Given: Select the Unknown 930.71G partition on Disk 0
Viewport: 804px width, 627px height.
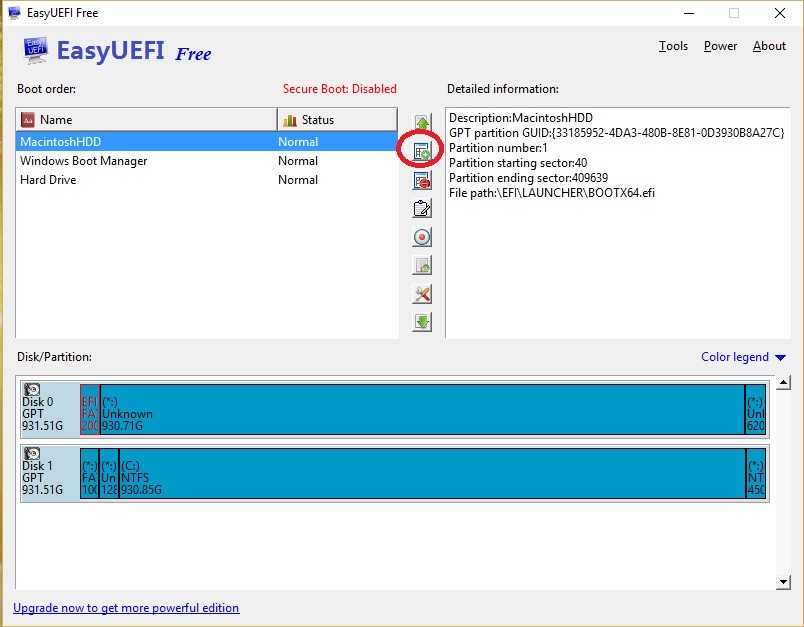Looking at the screenshot, I should click(423, 409).
